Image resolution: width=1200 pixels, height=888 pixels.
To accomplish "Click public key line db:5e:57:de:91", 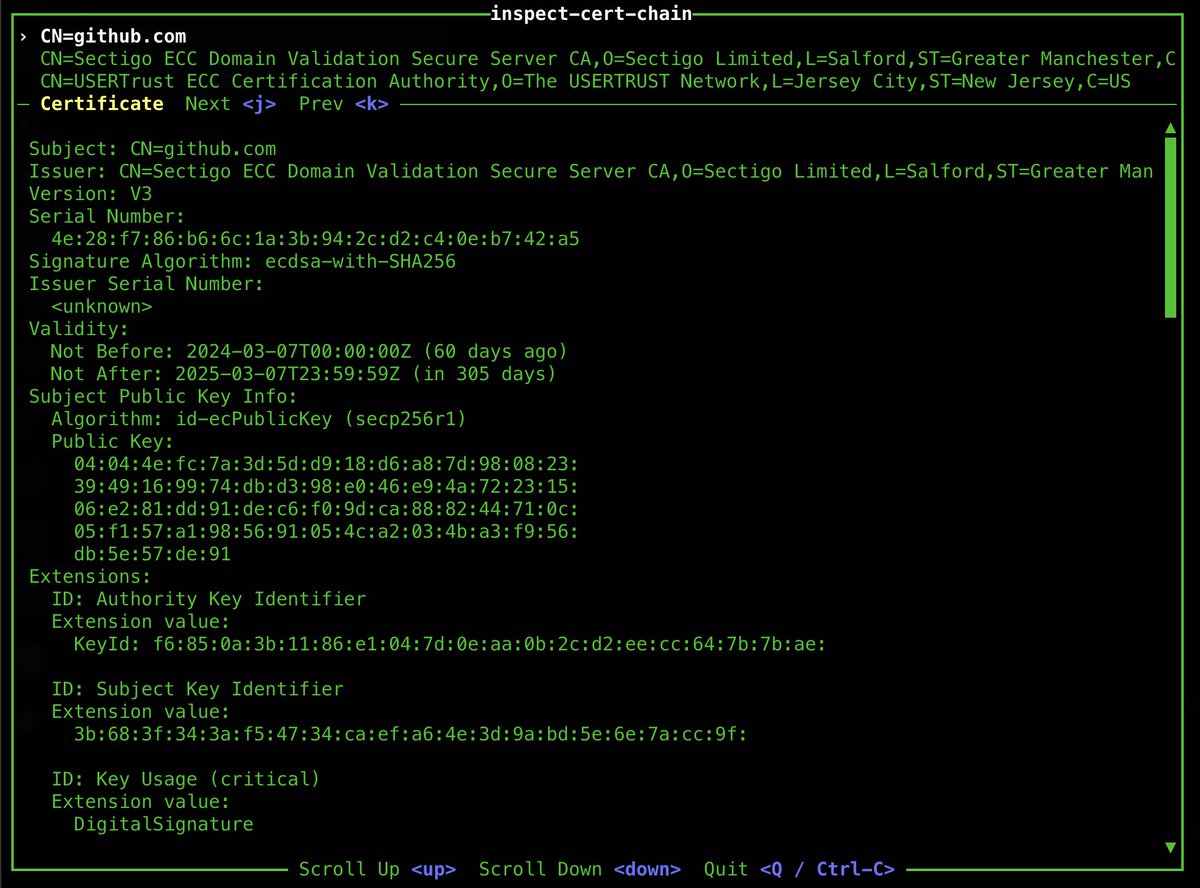I will [152, 554].
